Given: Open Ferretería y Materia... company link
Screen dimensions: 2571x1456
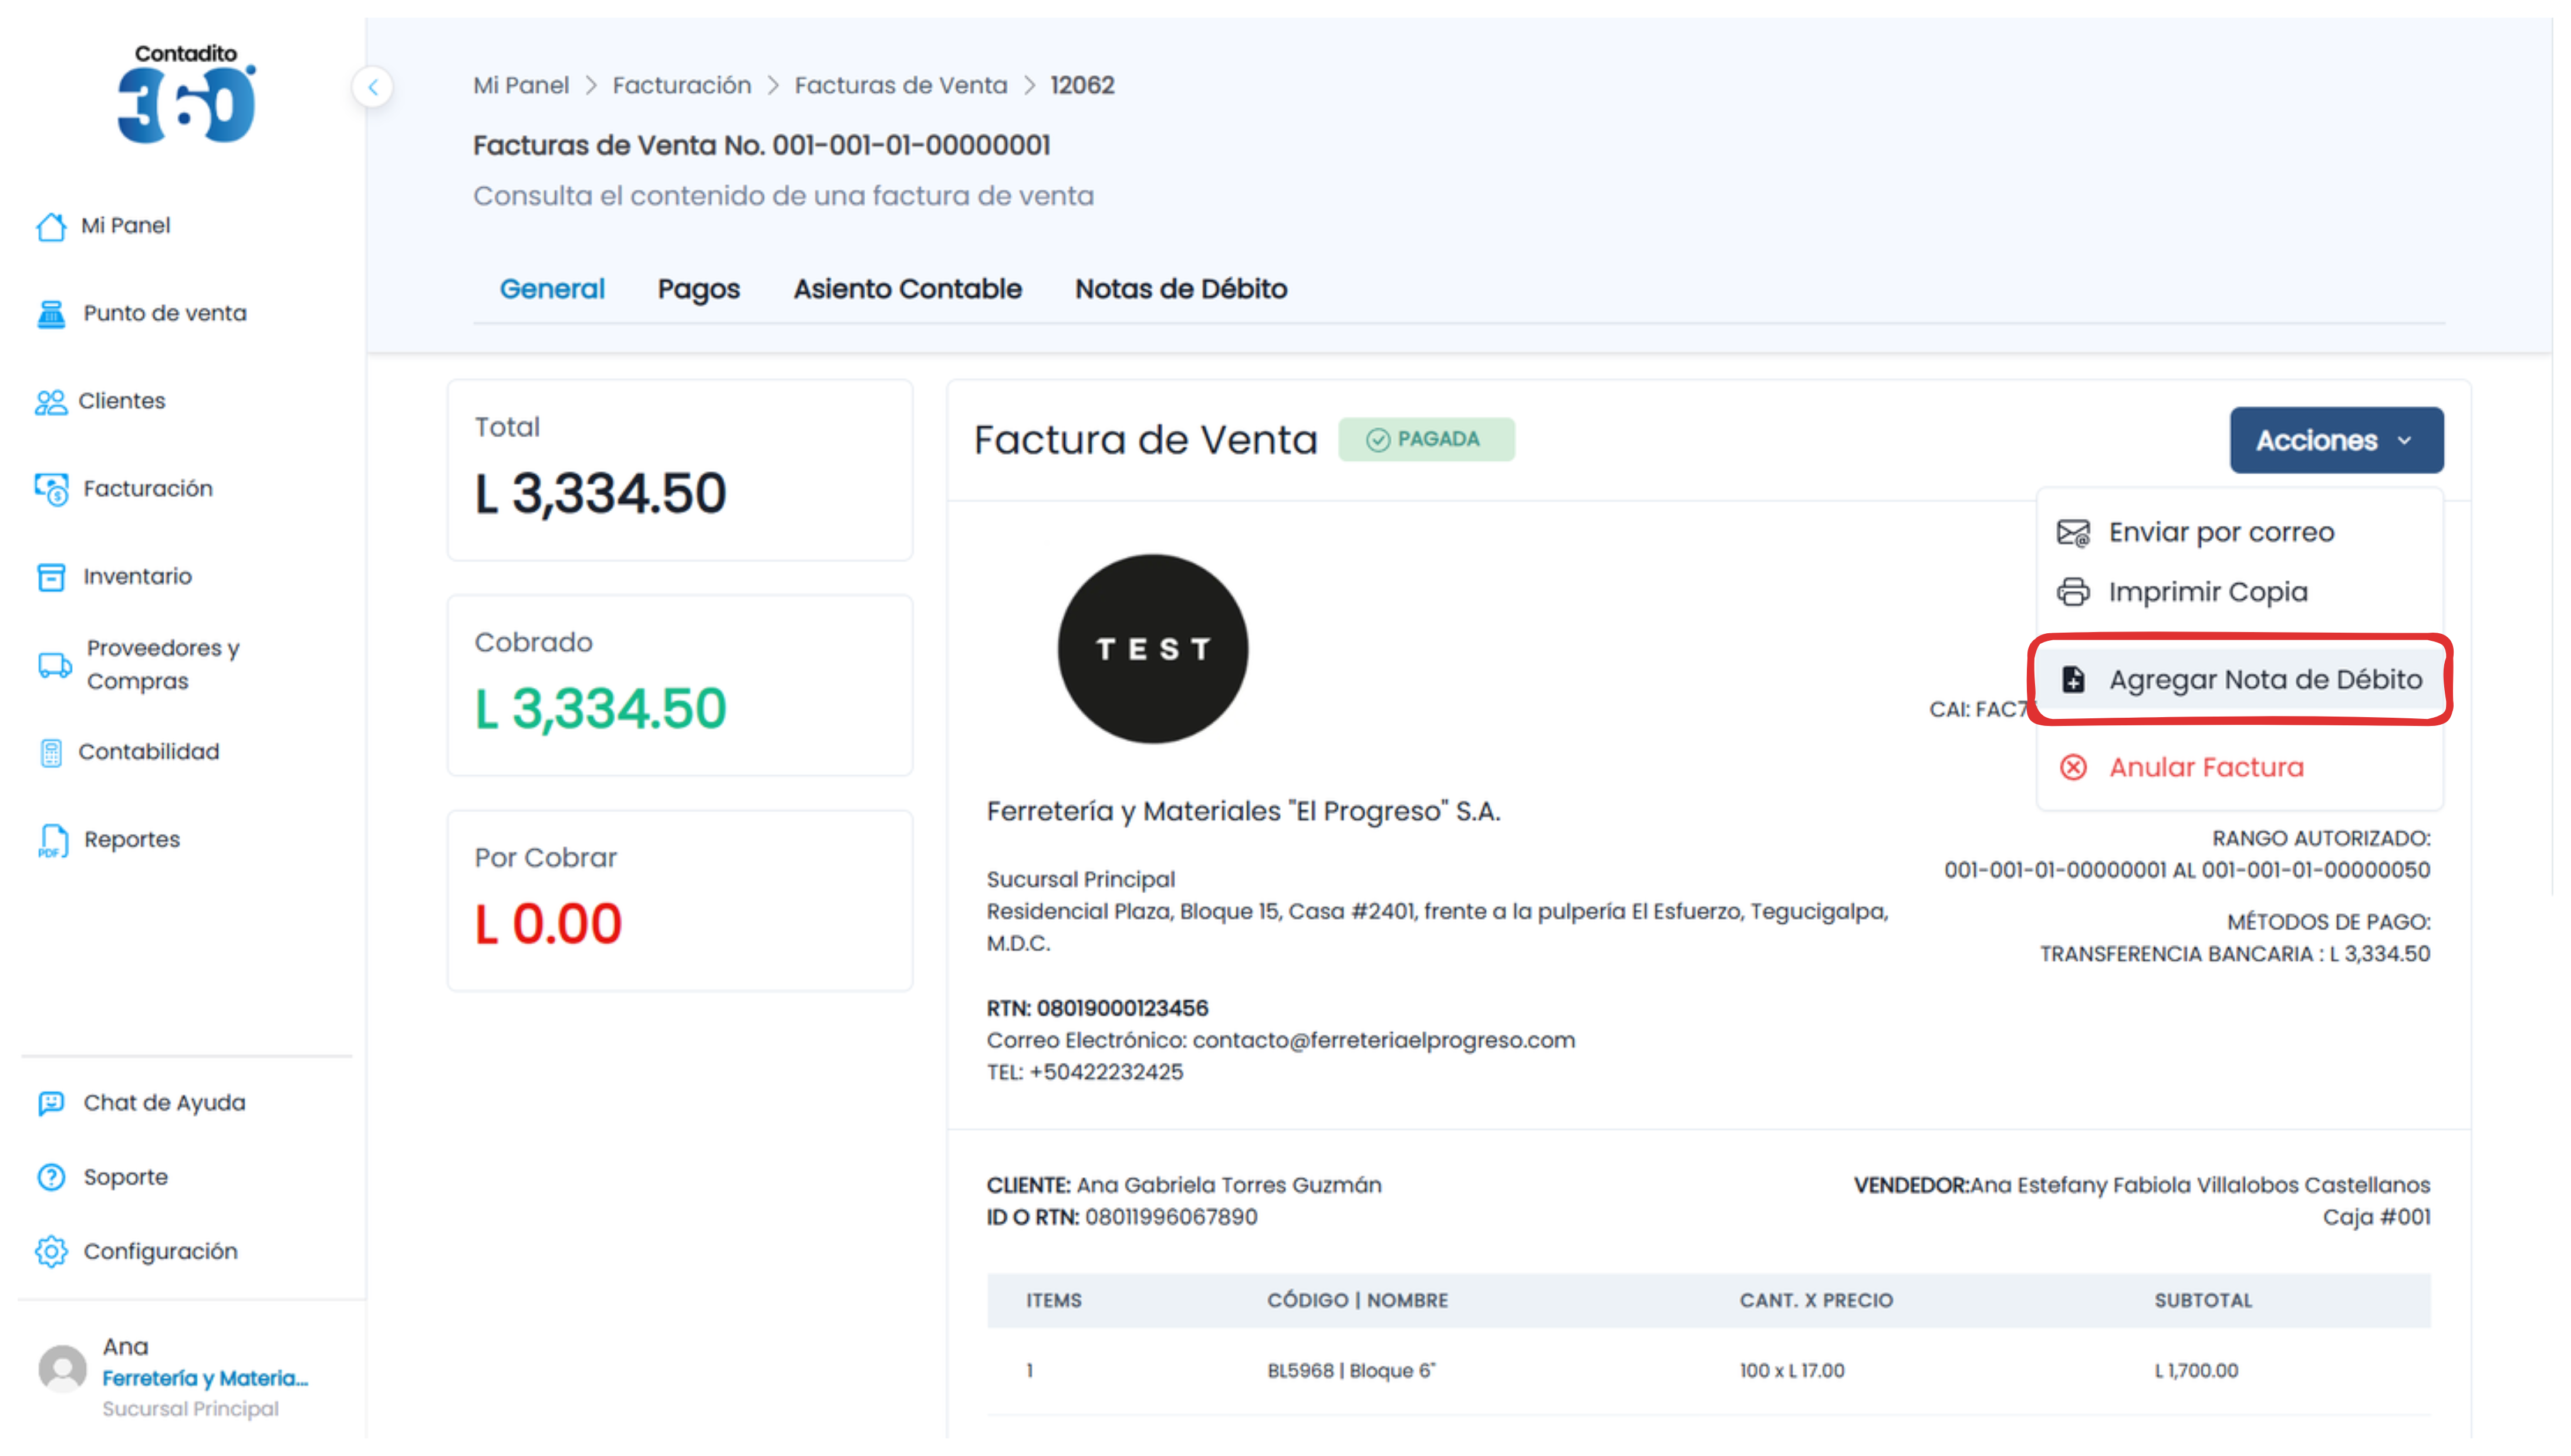Looking at the screenshot, I should pos(205,1378).
